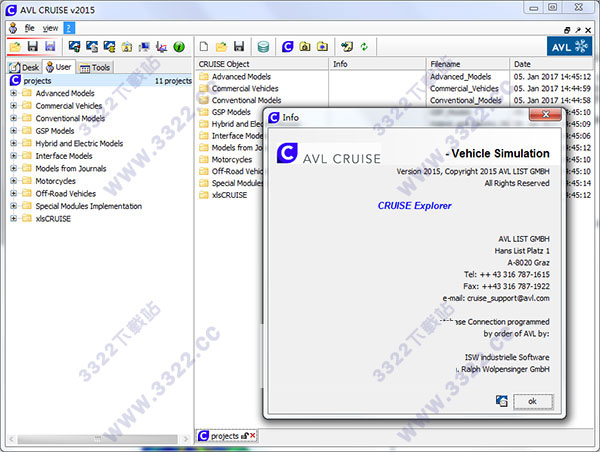Click the open folder icon in left toolbar

click(x=14, y=47)
